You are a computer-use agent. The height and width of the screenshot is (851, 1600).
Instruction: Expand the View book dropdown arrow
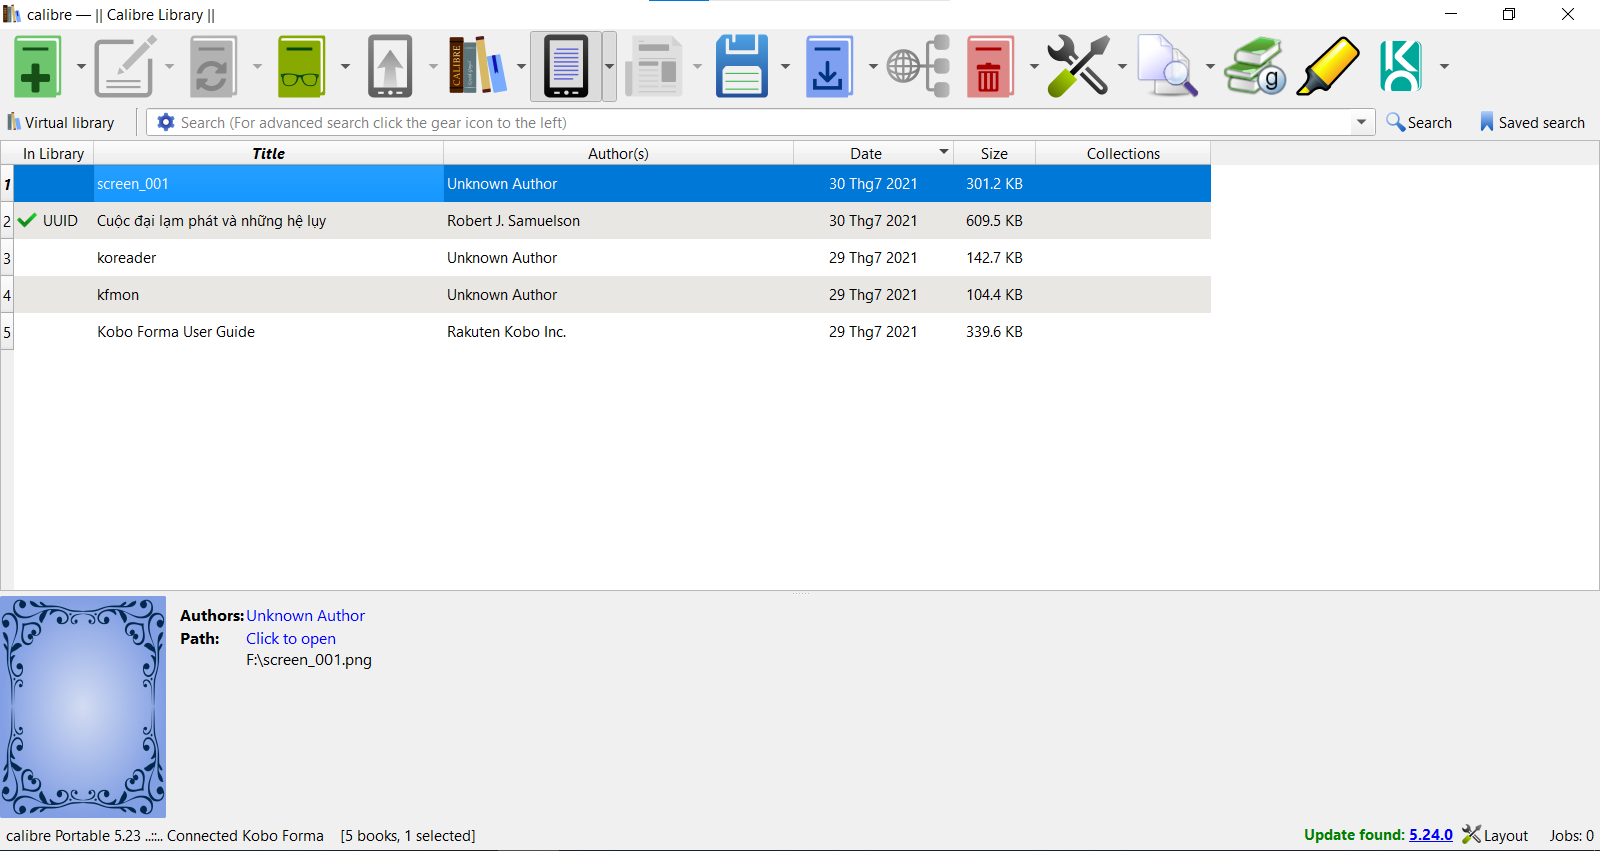[x=345, y=67]
